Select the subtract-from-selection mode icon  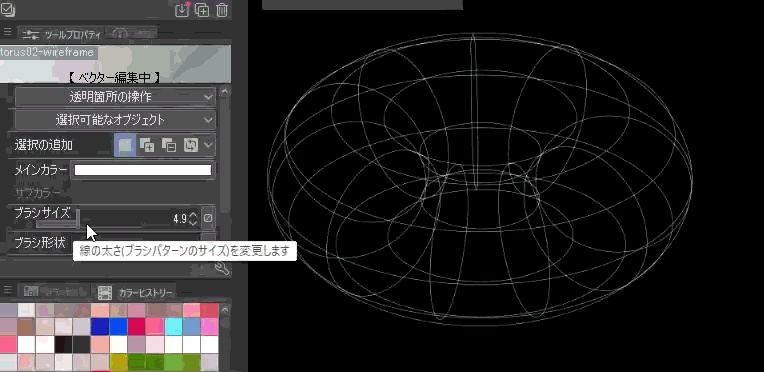169,145
